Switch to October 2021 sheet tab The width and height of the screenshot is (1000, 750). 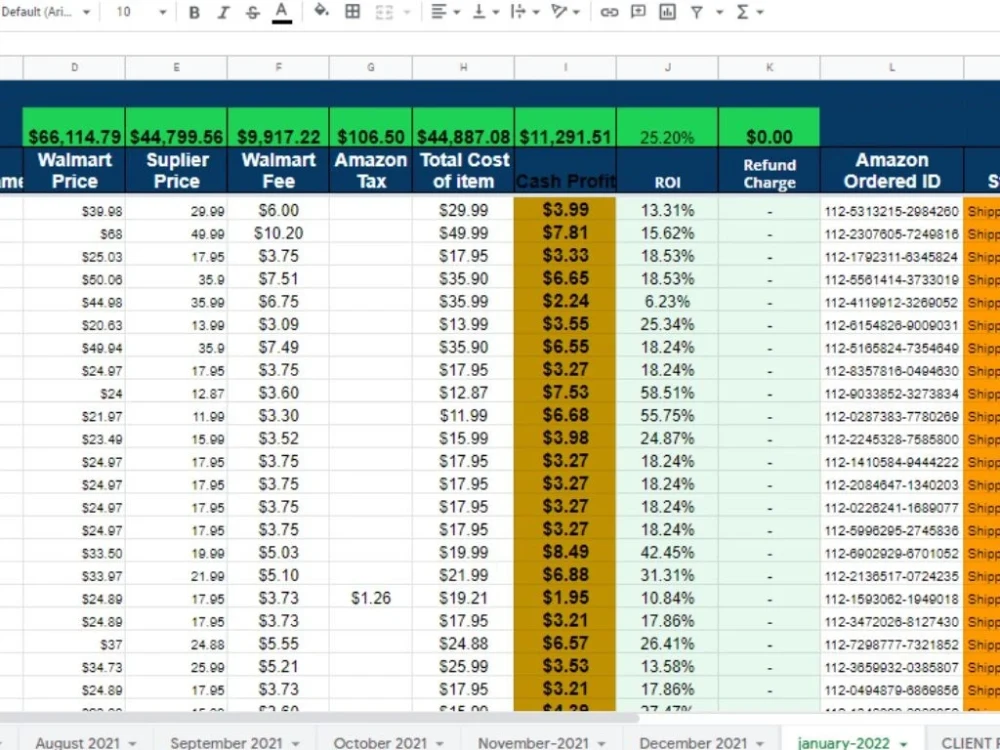tap(380, 743)
